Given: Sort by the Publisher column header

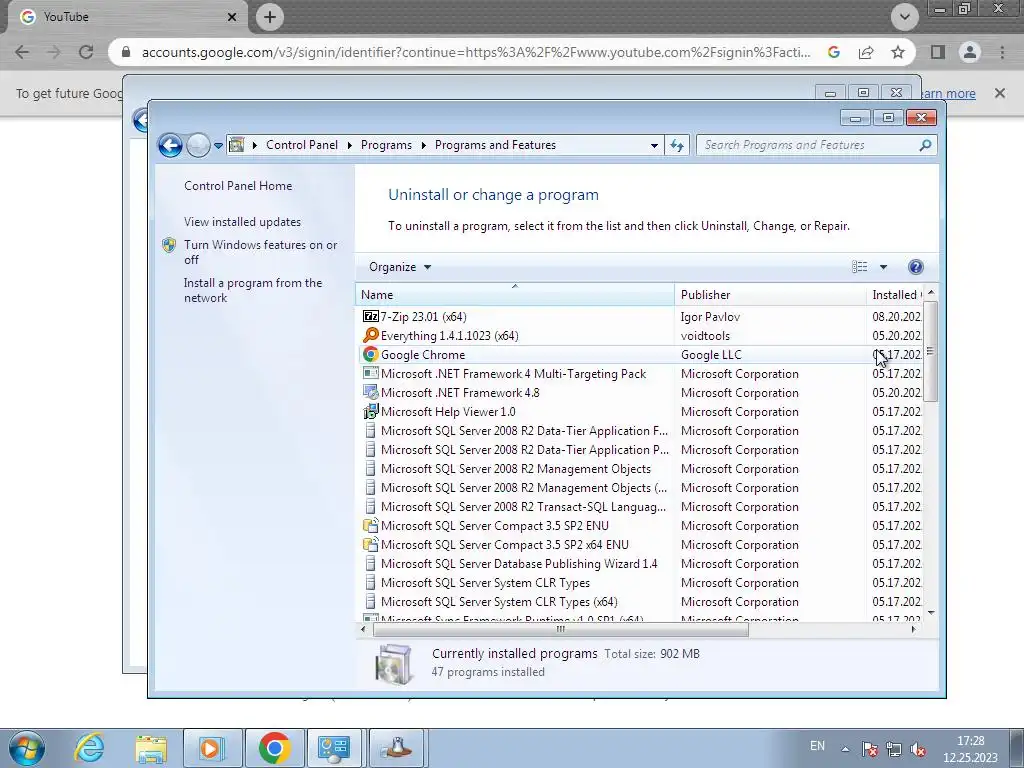Looking at the screenshot, I should coord(771,295).
